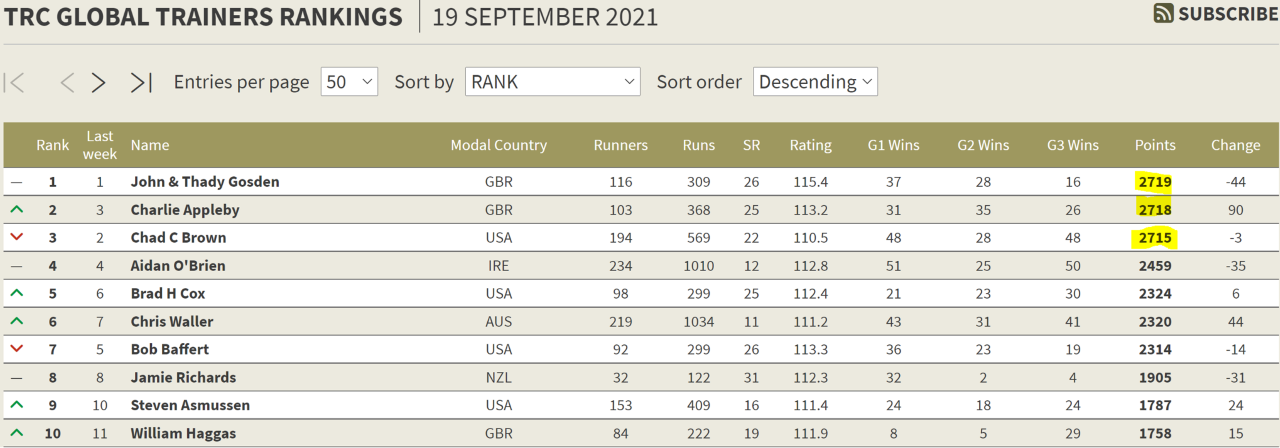
Task: Click red down arrow beside Bob Baffert
Action: [16, 349]
